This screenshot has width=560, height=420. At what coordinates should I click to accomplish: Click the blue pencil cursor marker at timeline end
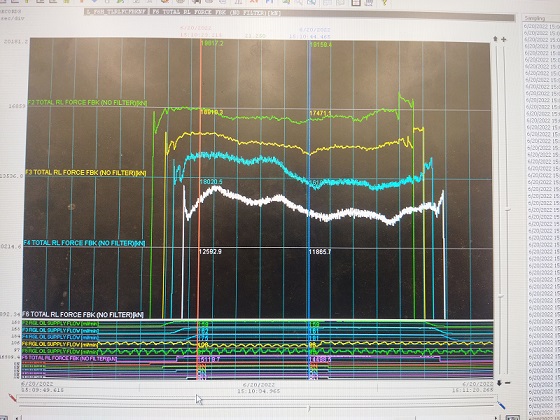tap(501, 405)
